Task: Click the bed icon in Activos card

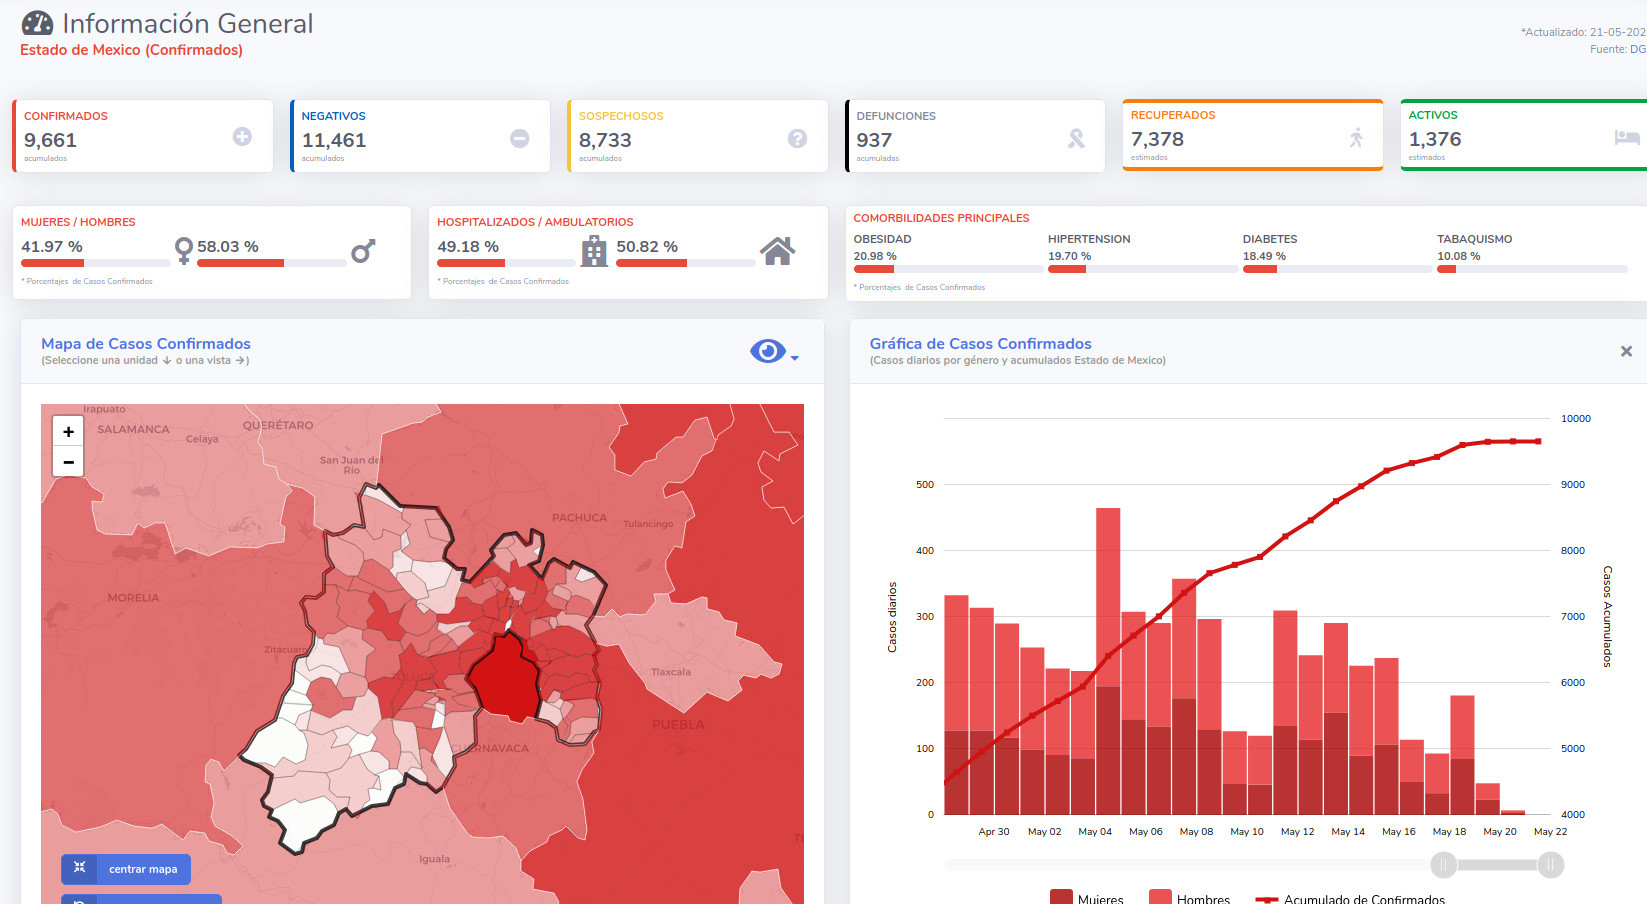Action: point(1627,137)
